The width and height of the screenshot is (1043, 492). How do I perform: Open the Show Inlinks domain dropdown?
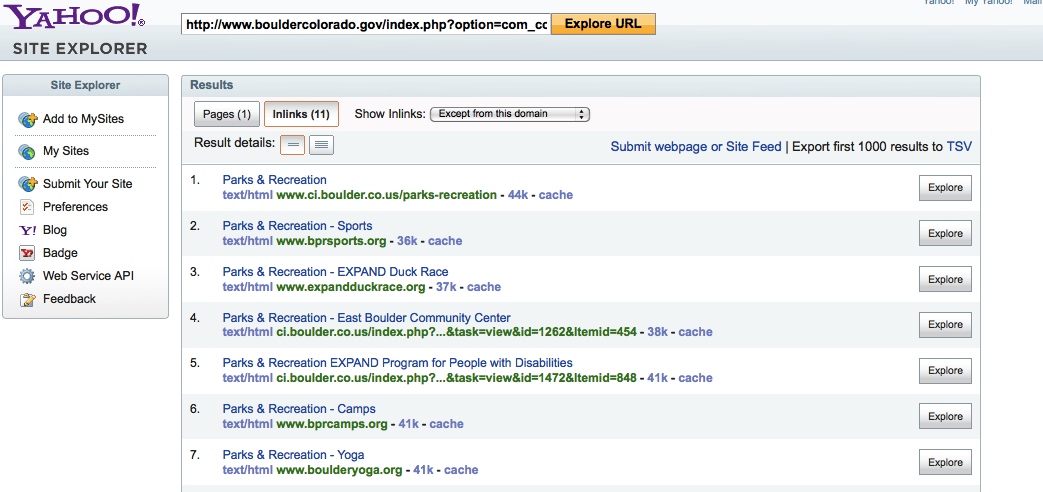point(510,114)
